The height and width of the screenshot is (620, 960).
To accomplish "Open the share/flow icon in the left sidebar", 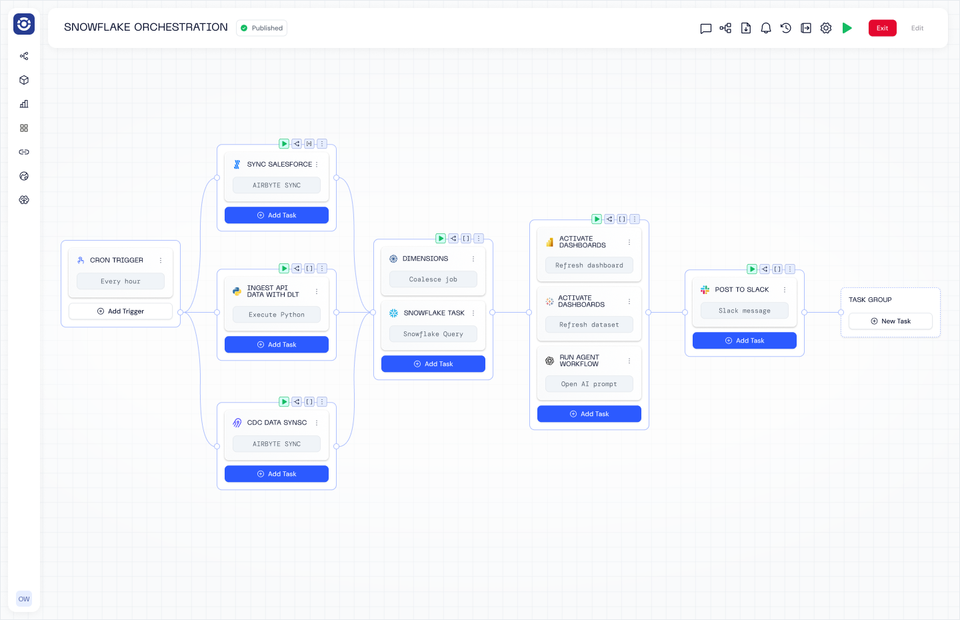I will (x=23, y=56).
